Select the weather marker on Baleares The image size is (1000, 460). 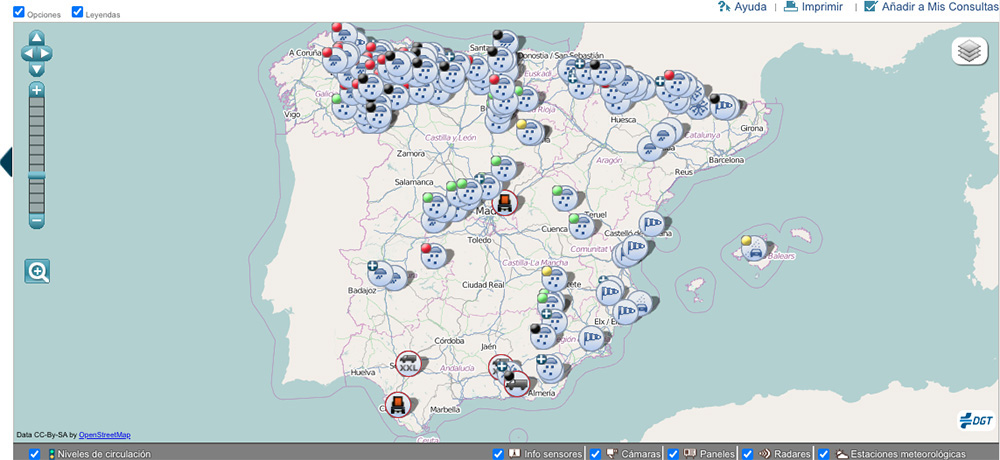click(x=753, y=248)
